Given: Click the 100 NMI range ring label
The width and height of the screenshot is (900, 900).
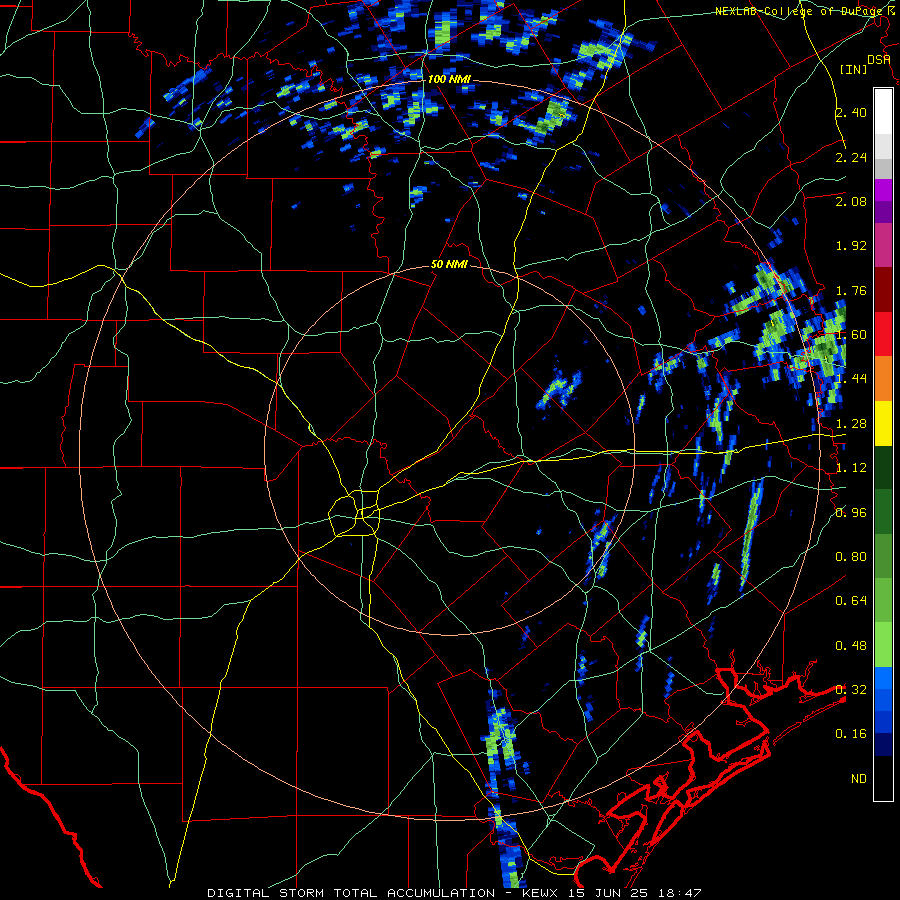Looking at the screenshot, I should (x=449, y=79).
